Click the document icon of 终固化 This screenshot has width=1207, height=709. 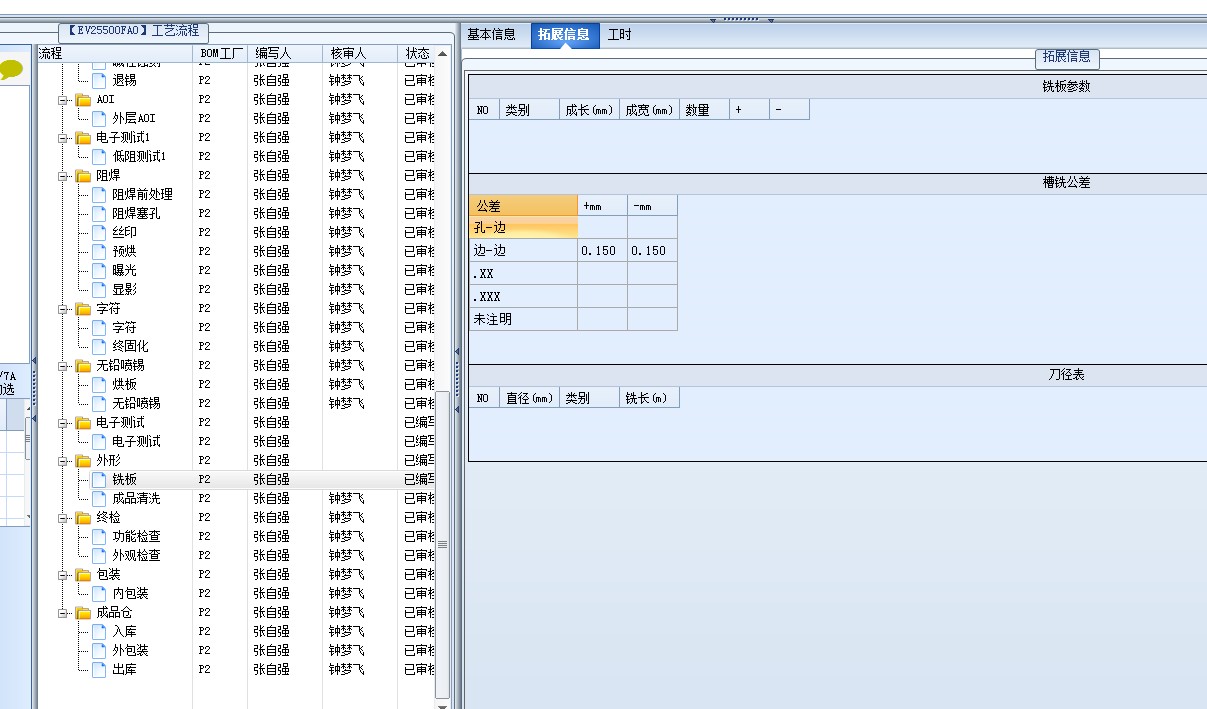pyautogui.click(x=99, y=346)
